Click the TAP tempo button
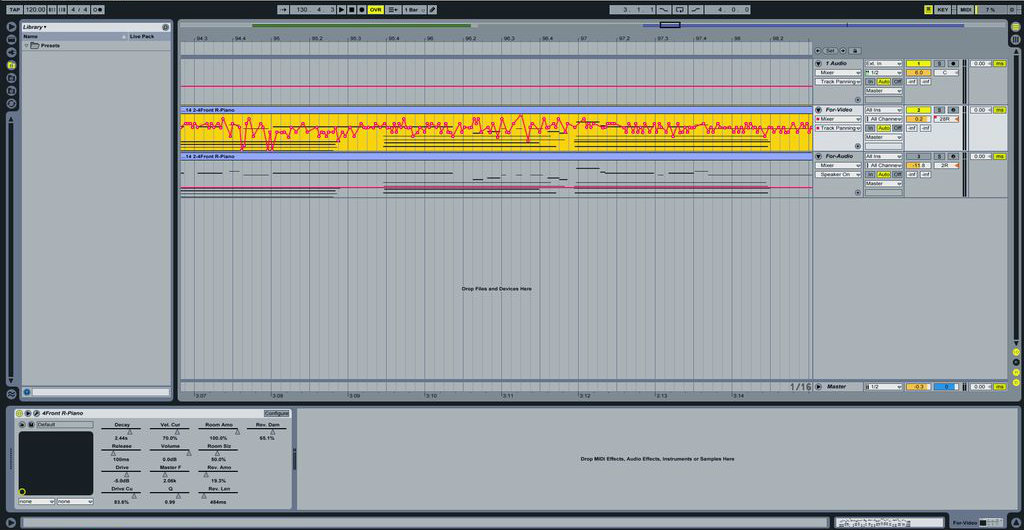1024x530 pixels. pyautogui.click(x=14, y=10)
